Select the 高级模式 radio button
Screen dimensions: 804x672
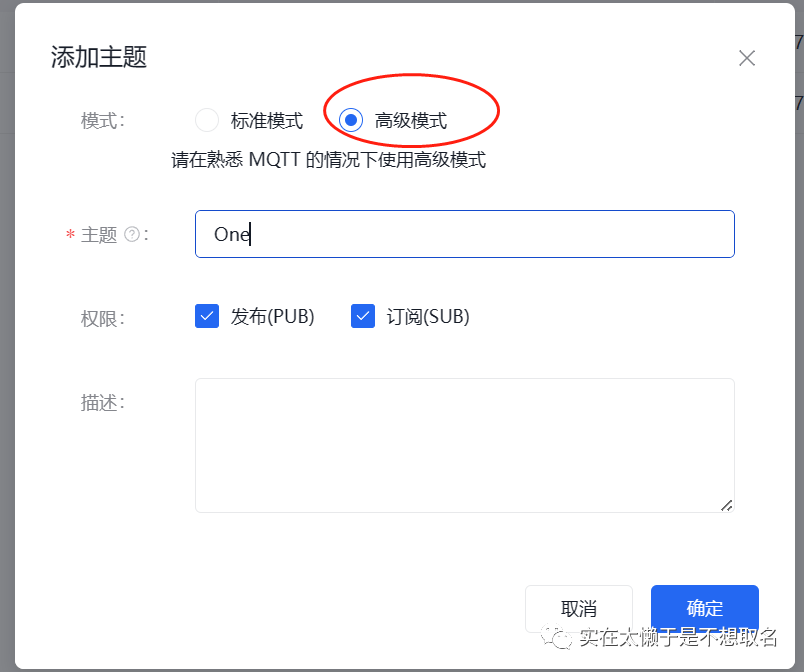click(x=351, y=121)
